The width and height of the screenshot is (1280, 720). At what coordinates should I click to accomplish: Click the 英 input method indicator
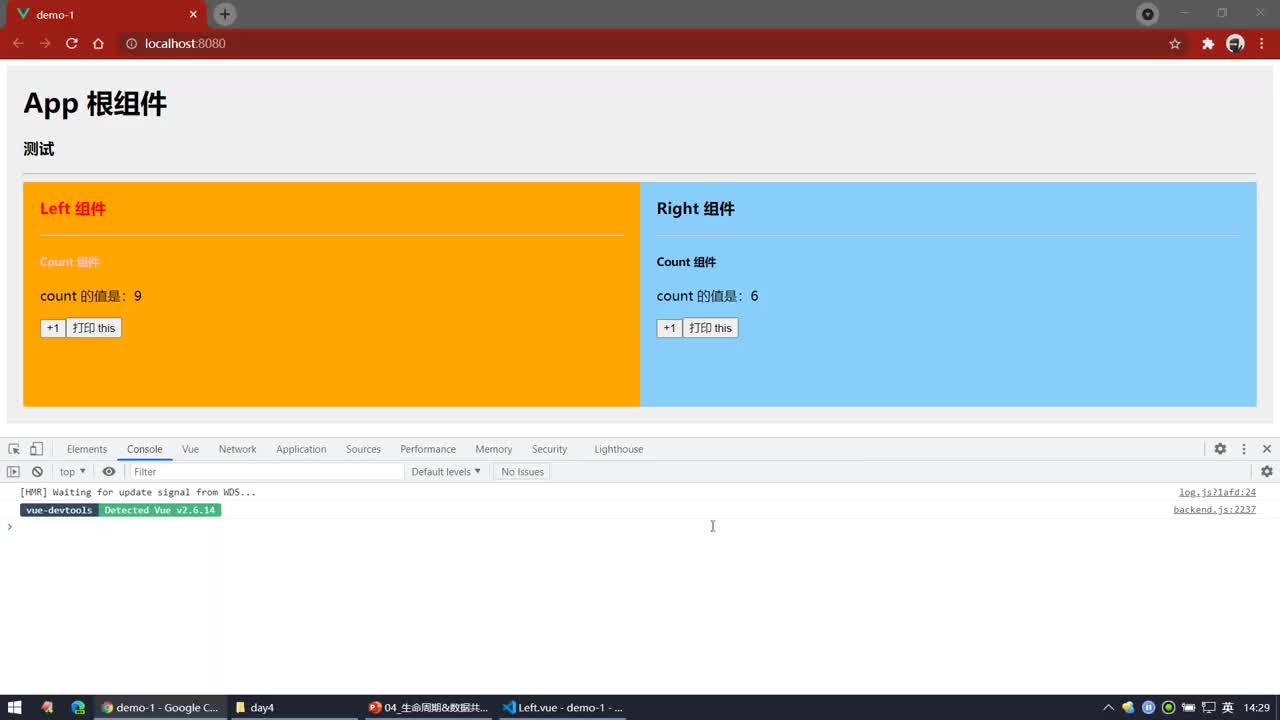[x=1228, y=707]
